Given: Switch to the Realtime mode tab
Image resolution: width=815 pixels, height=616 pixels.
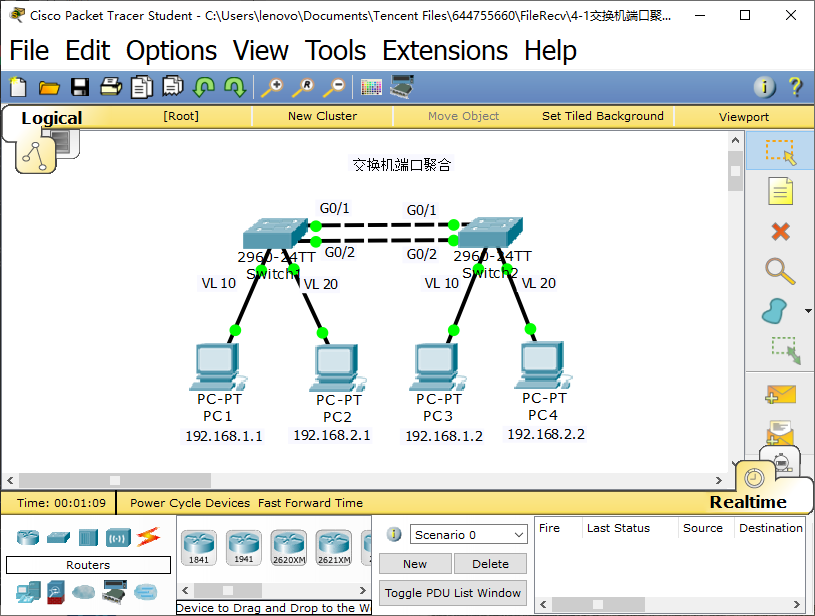Looking at the screenshot, I should 748,502.
